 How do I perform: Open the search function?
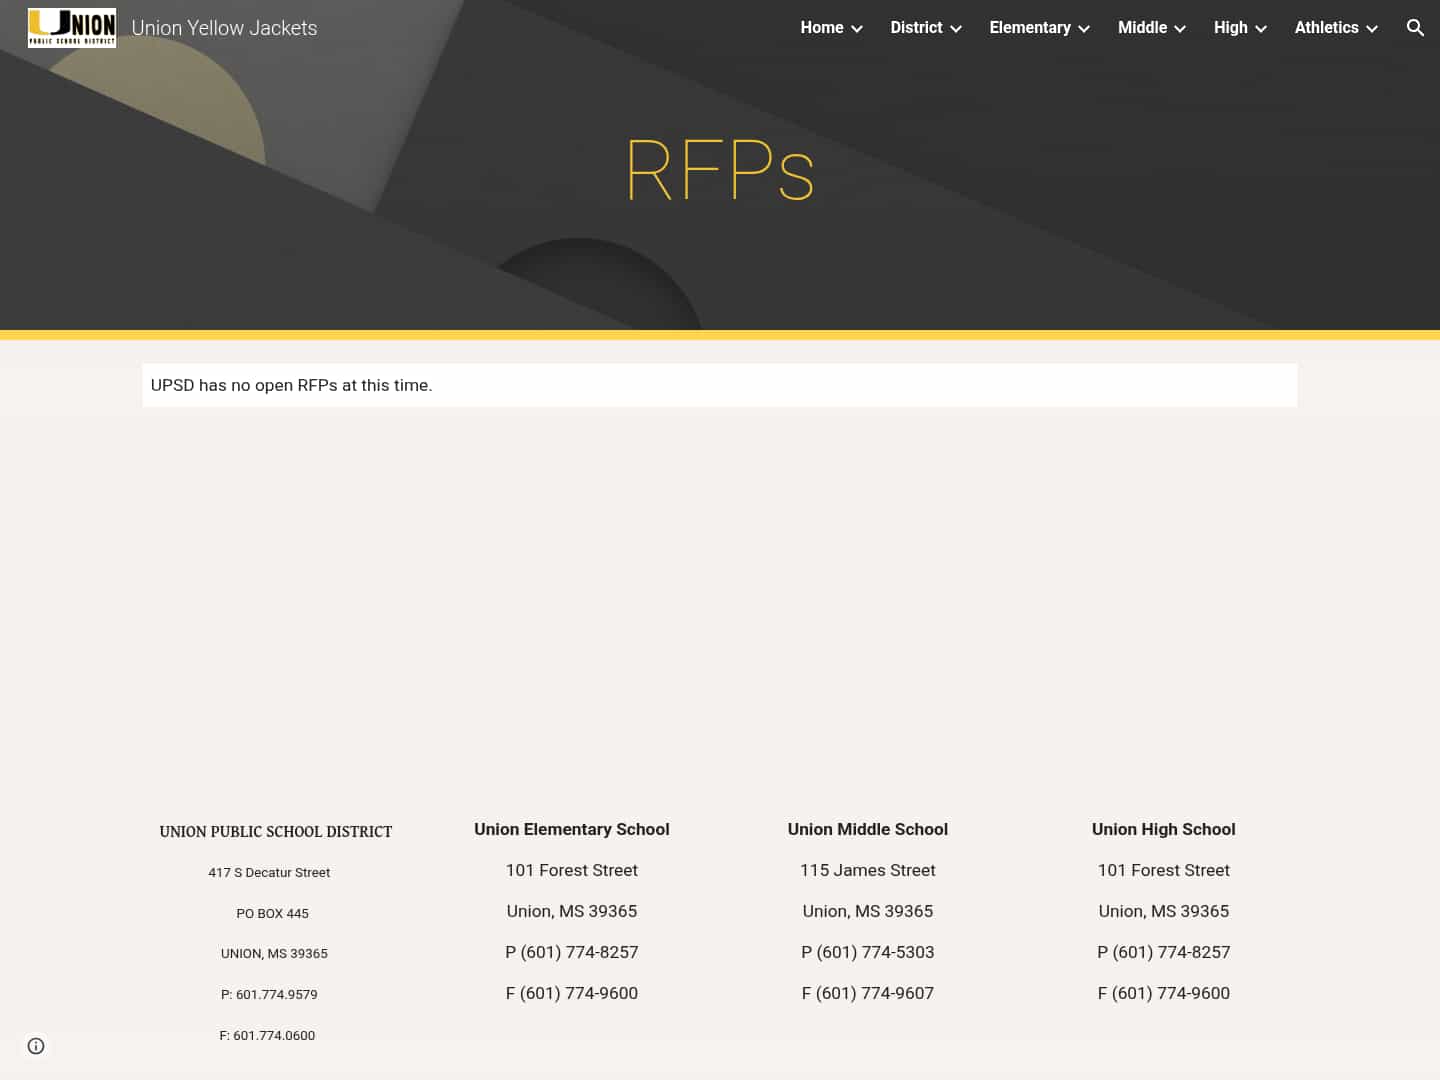click(x=1415, y=27)
